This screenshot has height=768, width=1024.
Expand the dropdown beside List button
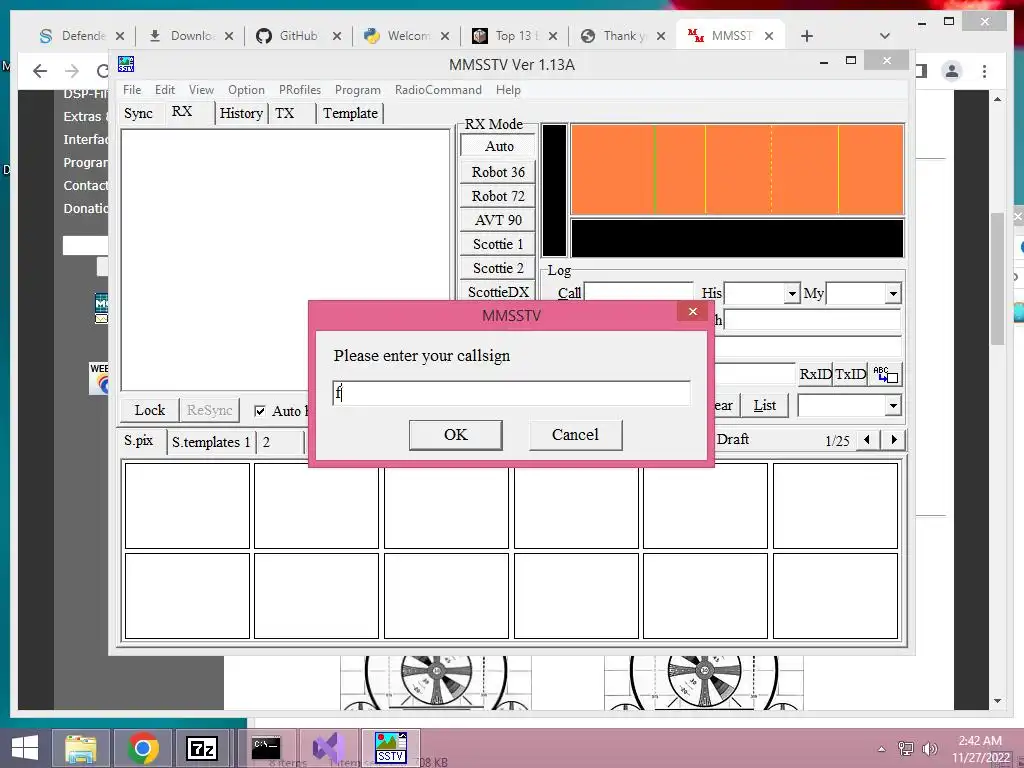tap(893, 406)
